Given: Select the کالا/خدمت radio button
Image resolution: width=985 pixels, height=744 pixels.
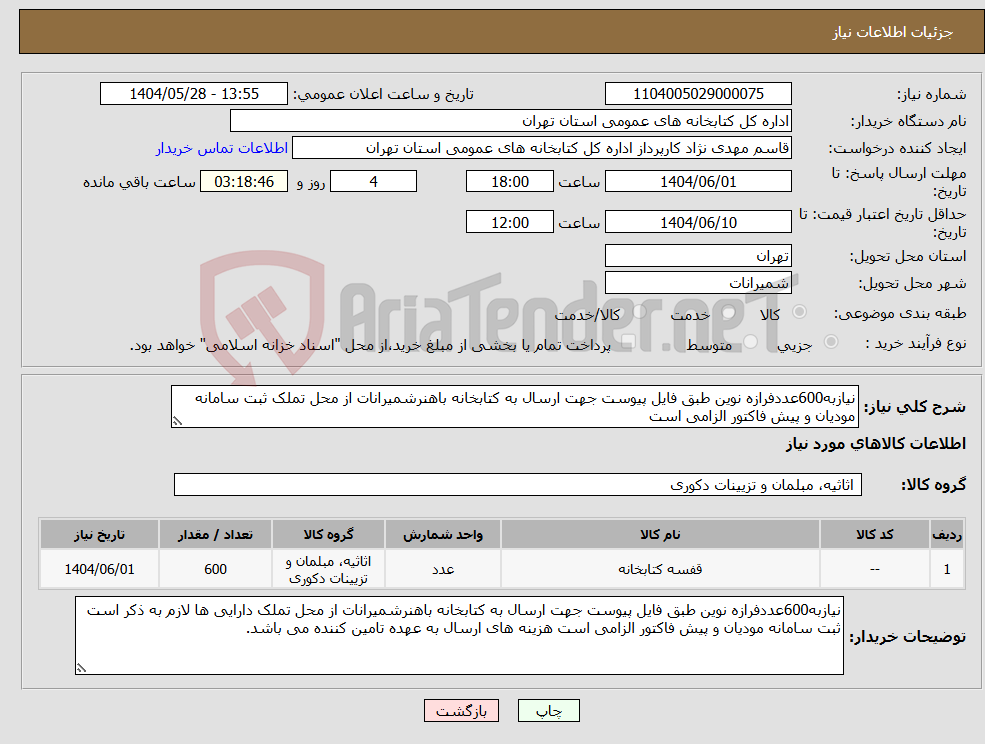Looking at the screenshot, I should click(x=638, y=311).
